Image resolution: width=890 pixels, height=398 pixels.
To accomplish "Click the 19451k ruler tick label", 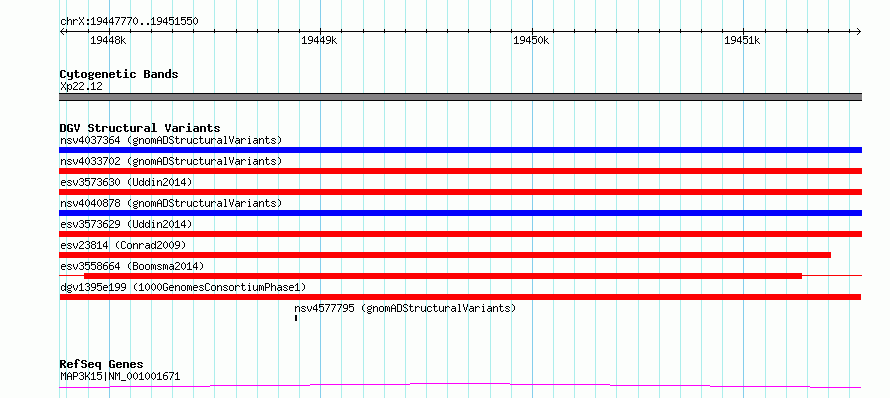I will coord(742,40).
